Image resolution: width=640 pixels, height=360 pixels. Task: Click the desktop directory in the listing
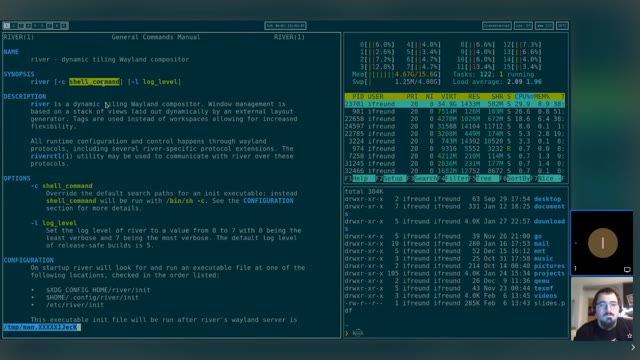pos(547,199)
